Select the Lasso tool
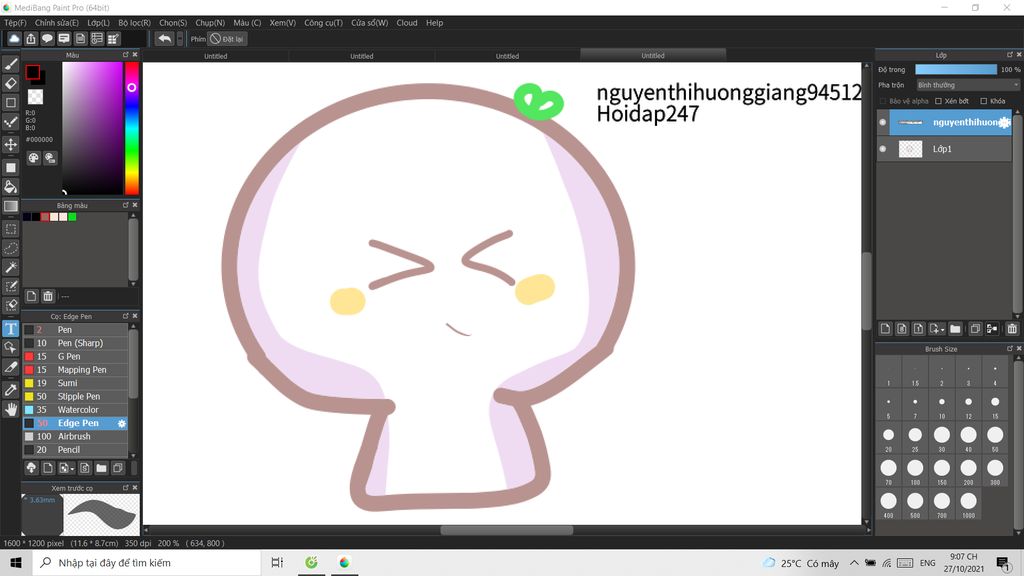1024x576 pixels. pyautogui.click(x=10, y=248)
